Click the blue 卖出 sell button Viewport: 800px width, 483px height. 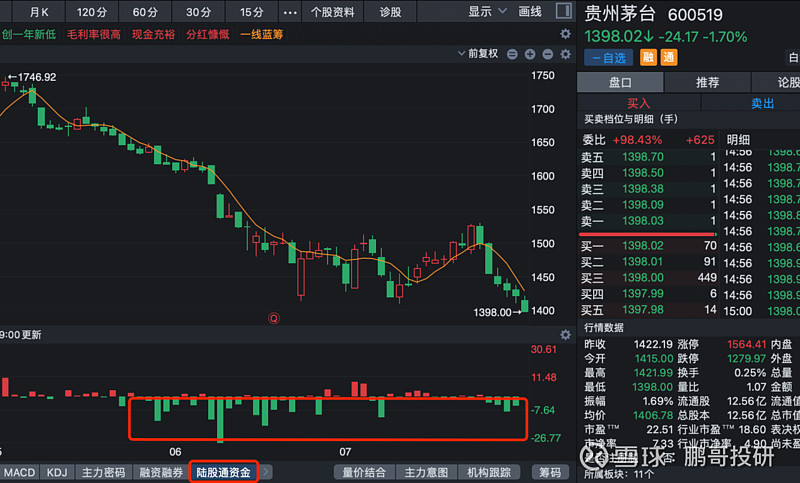pos(751,104)
